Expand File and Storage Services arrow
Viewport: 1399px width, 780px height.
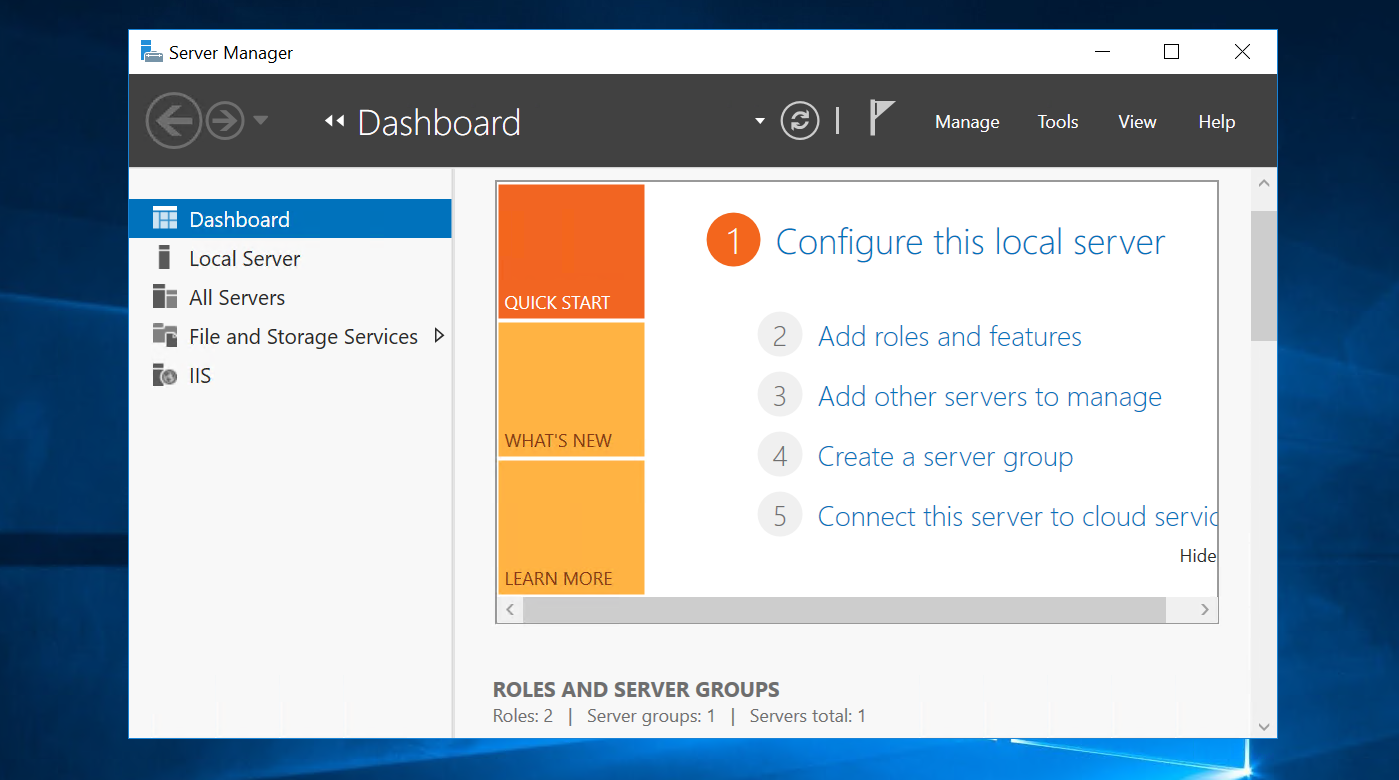pos(439,336)
